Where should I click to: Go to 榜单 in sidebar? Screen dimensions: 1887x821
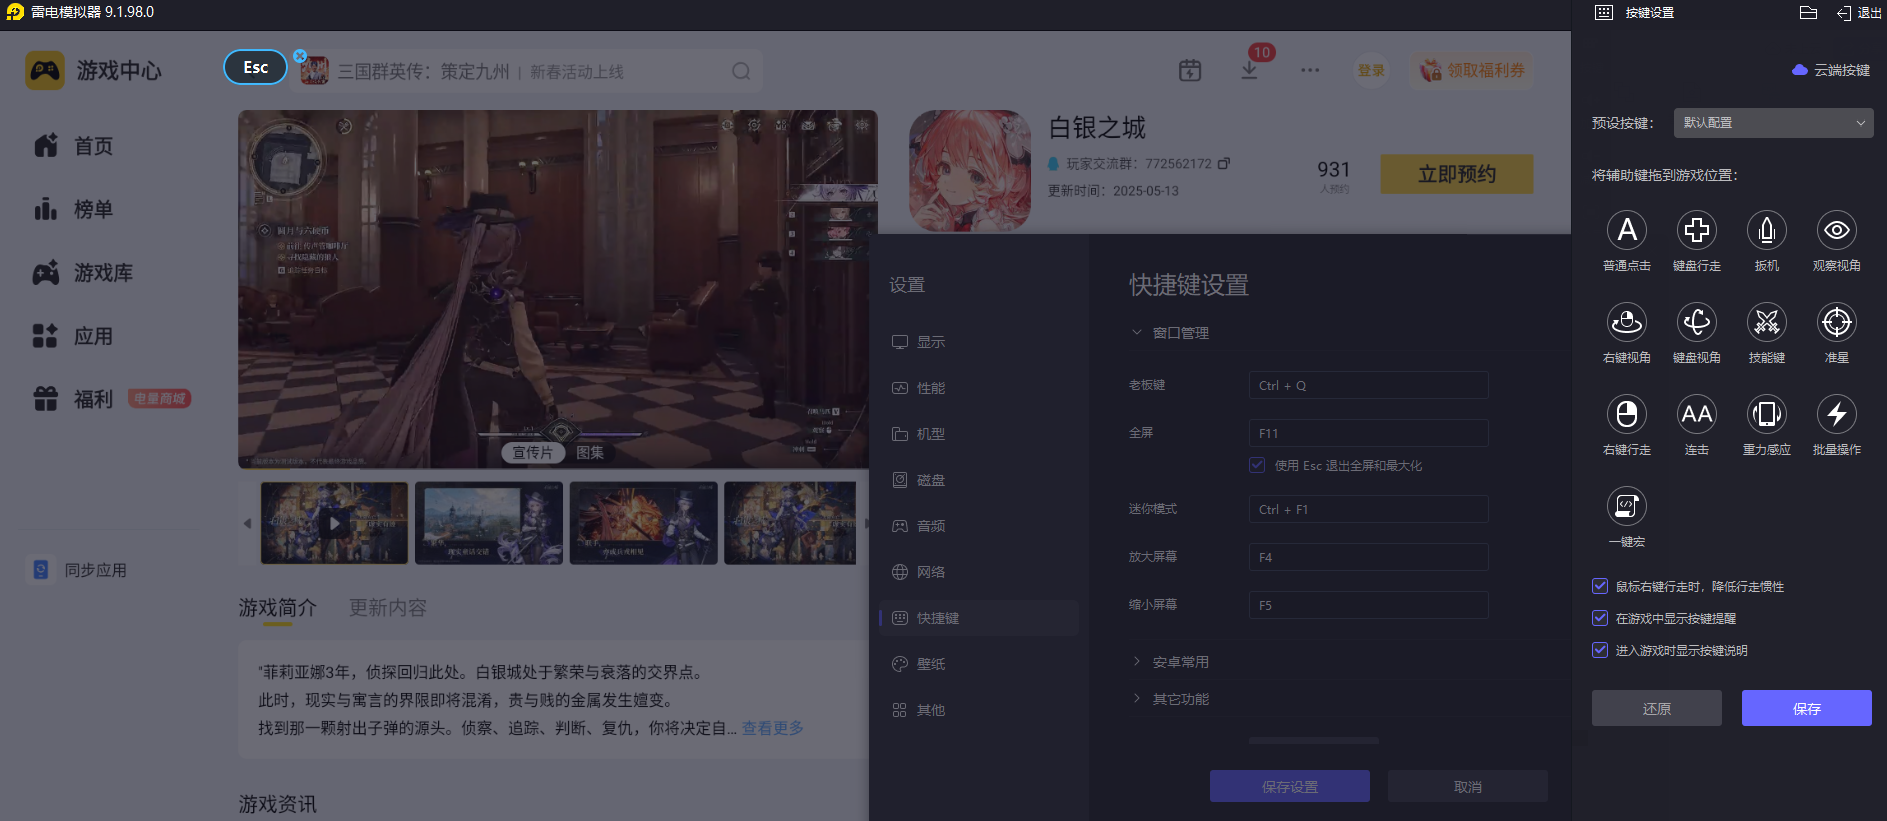[x=73, y=209]
